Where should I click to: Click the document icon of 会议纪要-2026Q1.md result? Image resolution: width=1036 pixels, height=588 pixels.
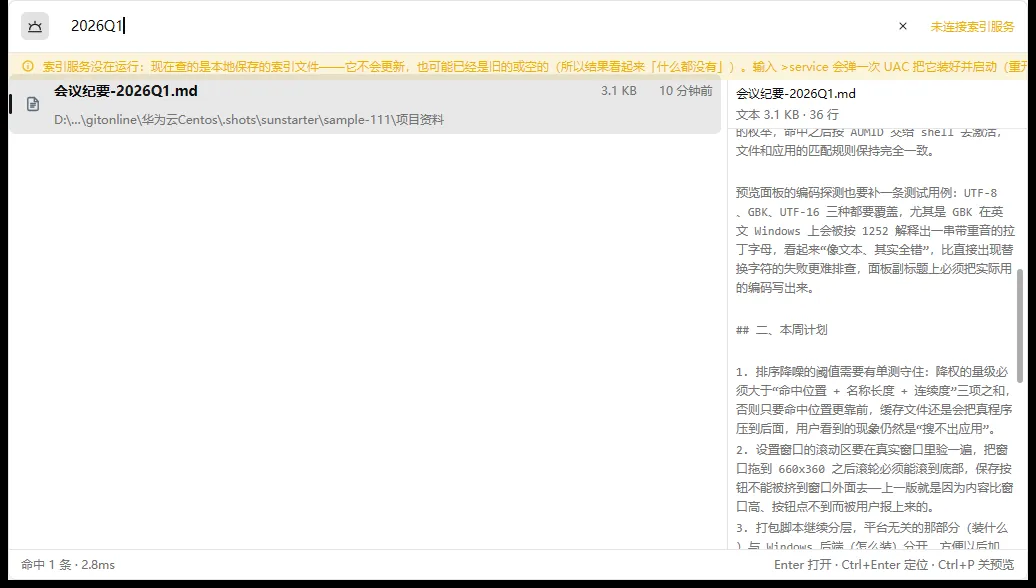33,104
